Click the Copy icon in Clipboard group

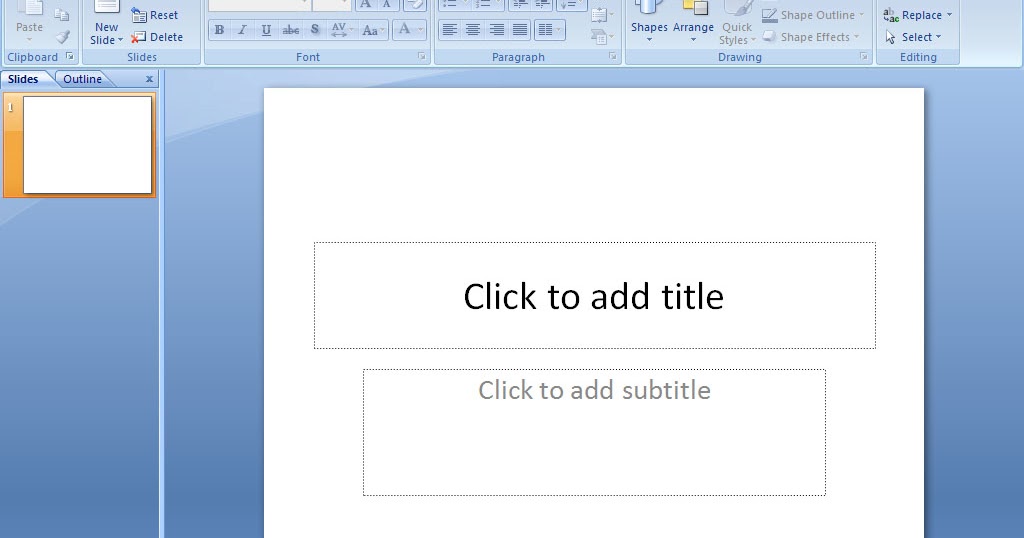tap(61, 15)
